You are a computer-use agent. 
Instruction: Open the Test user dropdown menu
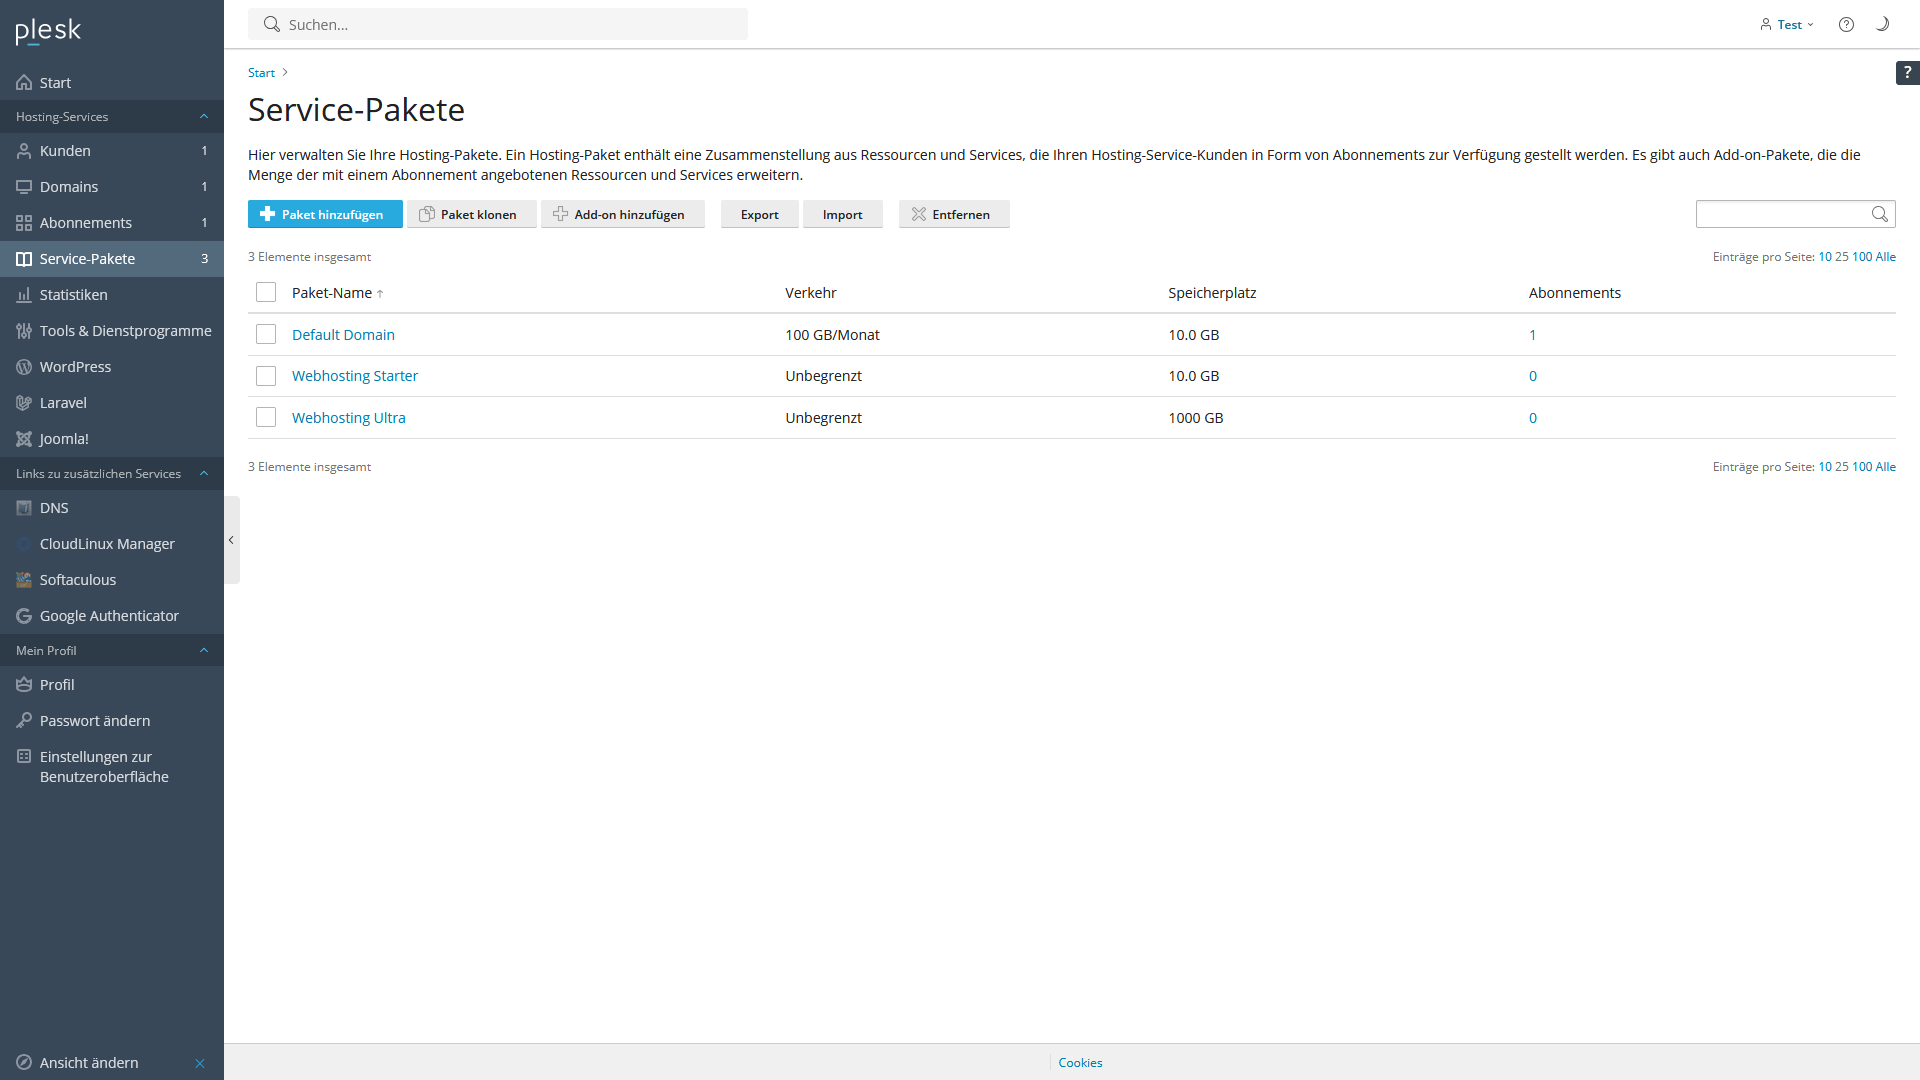coord(1787,24)
